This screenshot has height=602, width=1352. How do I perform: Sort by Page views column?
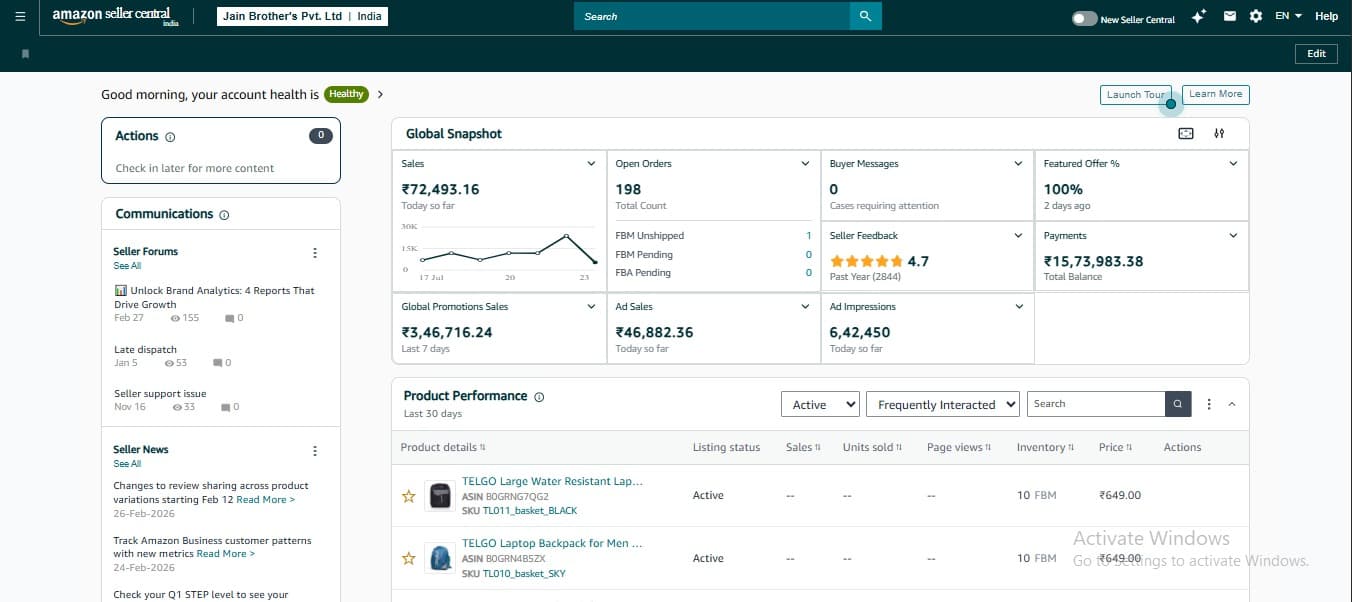point(959,448)
